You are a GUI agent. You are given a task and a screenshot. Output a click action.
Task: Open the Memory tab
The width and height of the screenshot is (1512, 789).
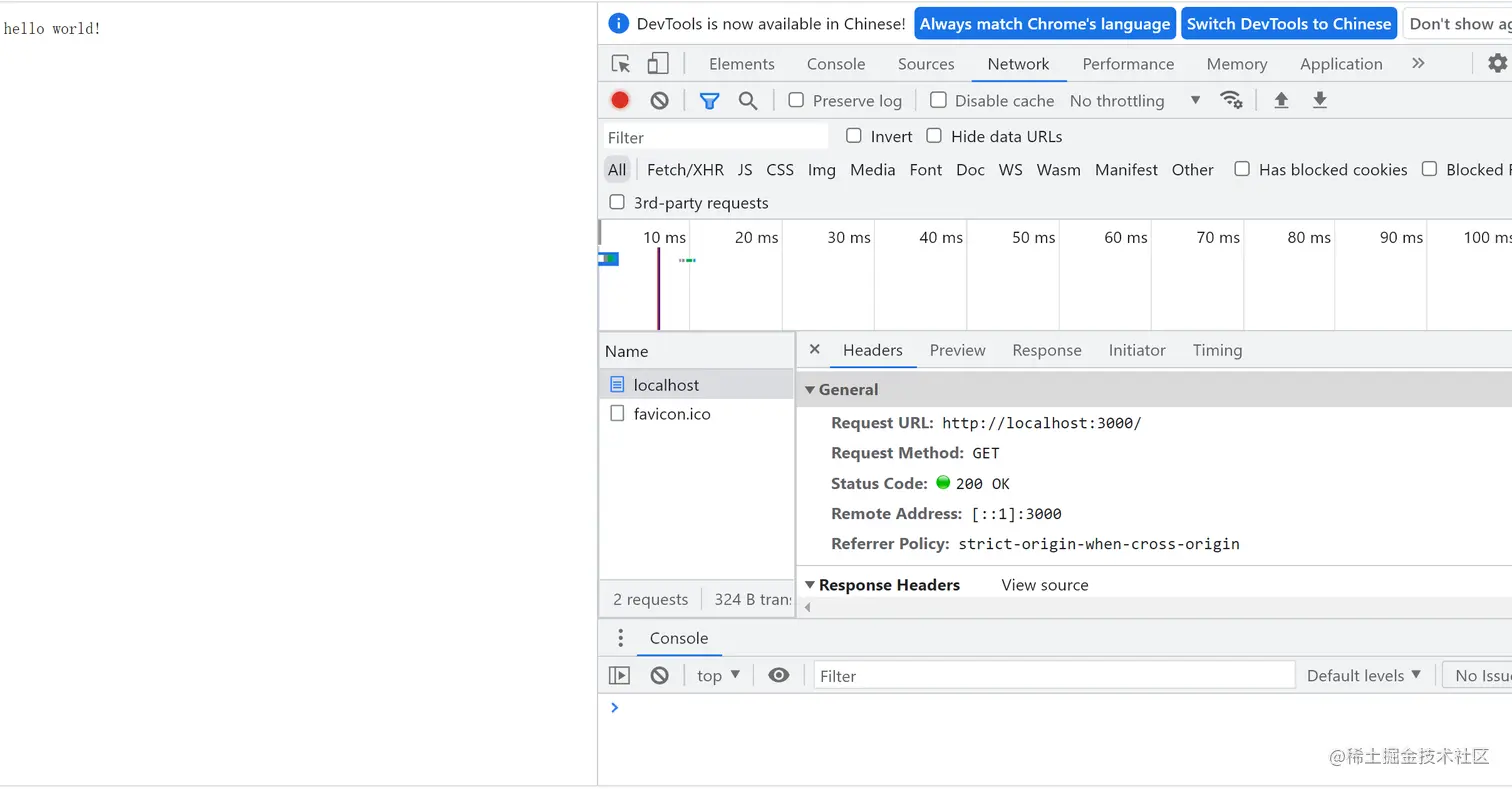tap(1237, 64)
